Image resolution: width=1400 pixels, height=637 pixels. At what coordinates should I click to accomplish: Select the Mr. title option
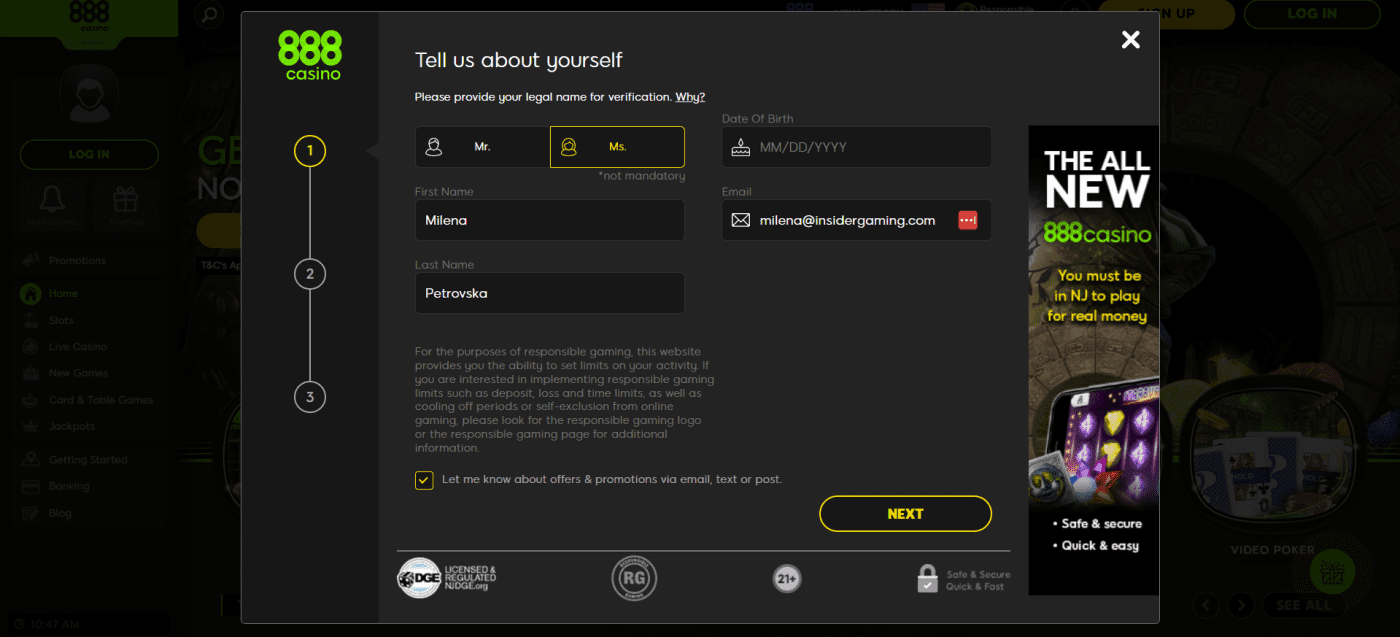pyautogui.click(x=483, y=147)
